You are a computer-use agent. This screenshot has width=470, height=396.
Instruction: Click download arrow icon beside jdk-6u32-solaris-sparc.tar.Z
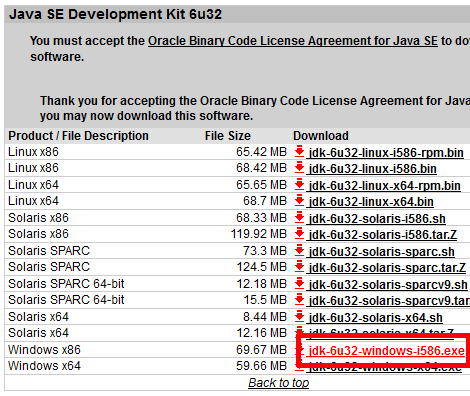point(299,266)
